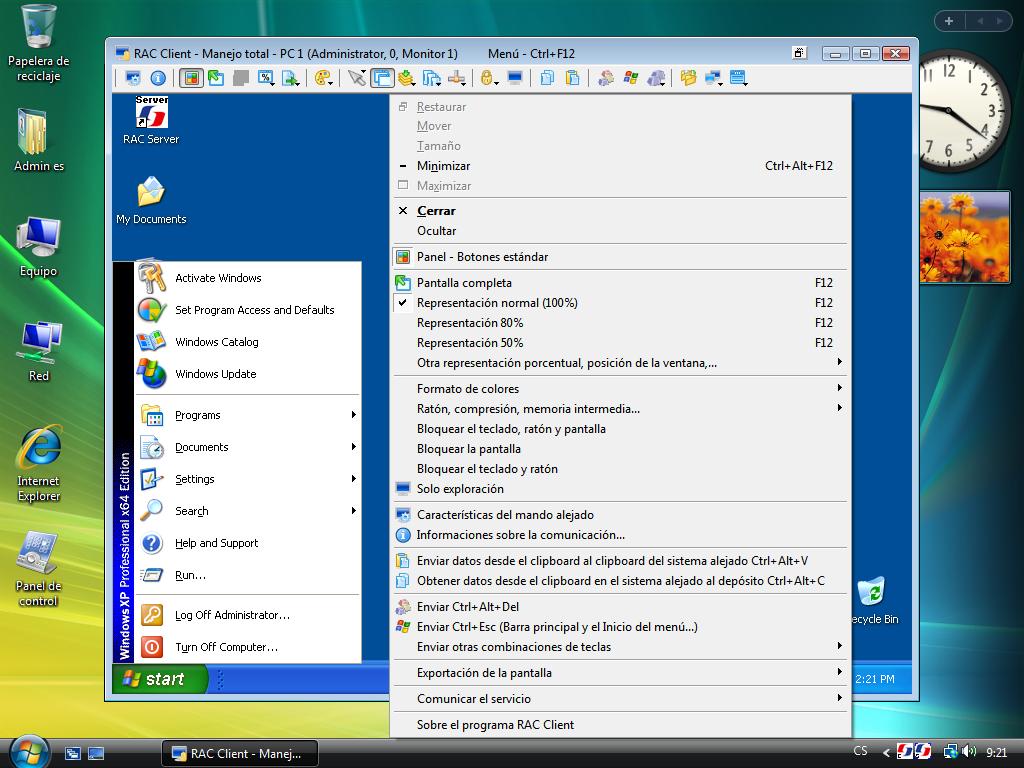Click the Windows flag Ctrl+Esc toolbar icon
The height and width of the screenshot is (768, 1024).
[x=631, y=78]
